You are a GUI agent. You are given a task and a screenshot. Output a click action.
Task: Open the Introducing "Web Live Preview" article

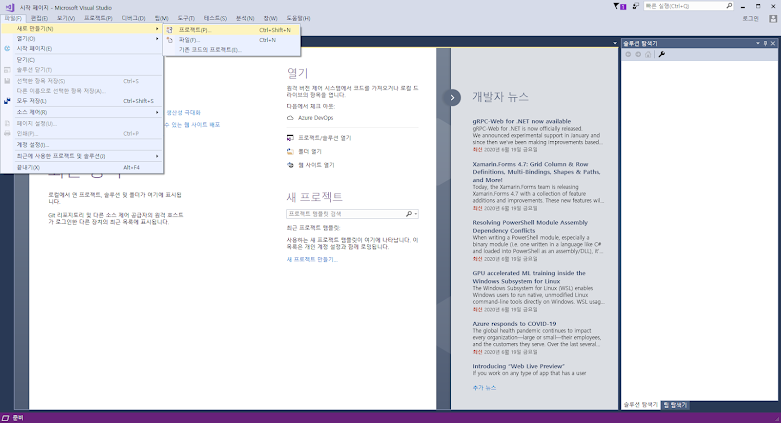[x=519, y=366]
